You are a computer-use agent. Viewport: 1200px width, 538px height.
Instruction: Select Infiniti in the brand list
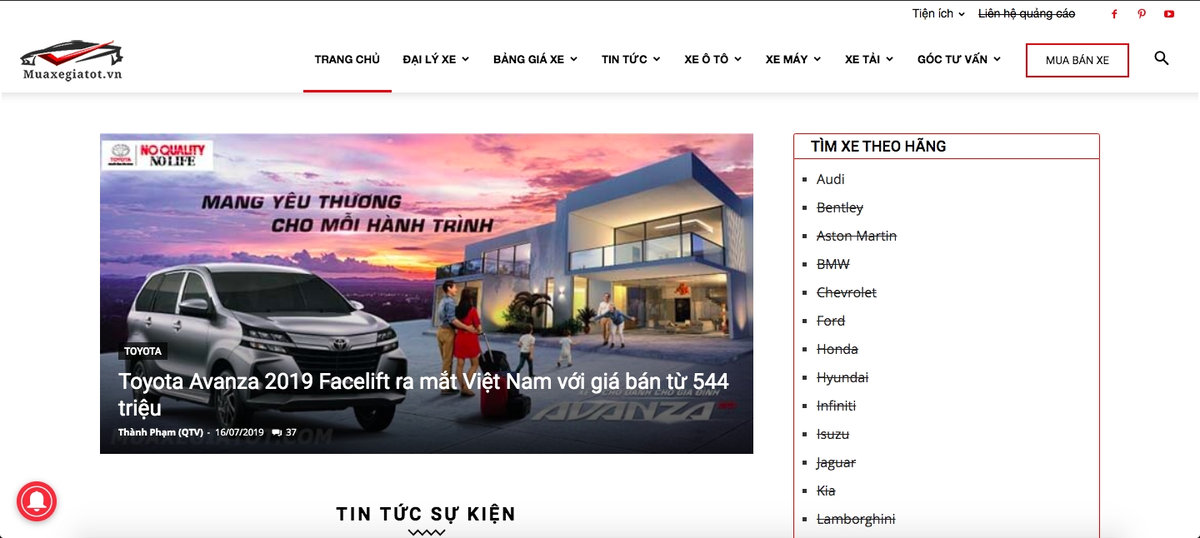pos(836,406)
